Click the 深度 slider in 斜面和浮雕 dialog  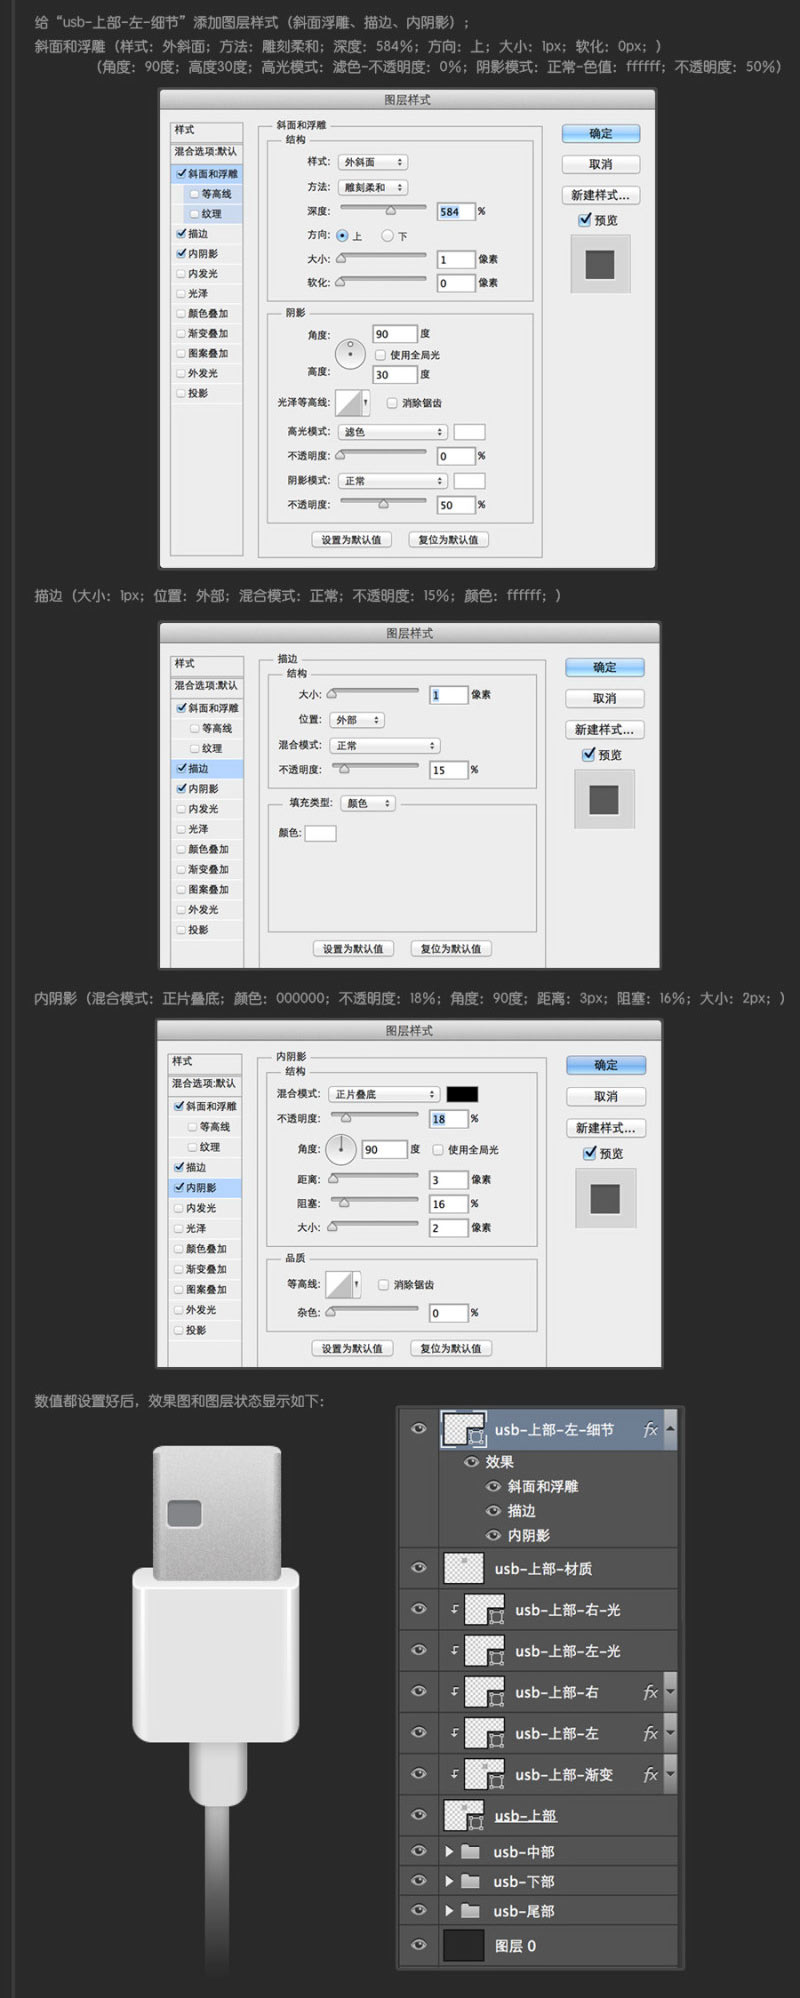(383, 209)
